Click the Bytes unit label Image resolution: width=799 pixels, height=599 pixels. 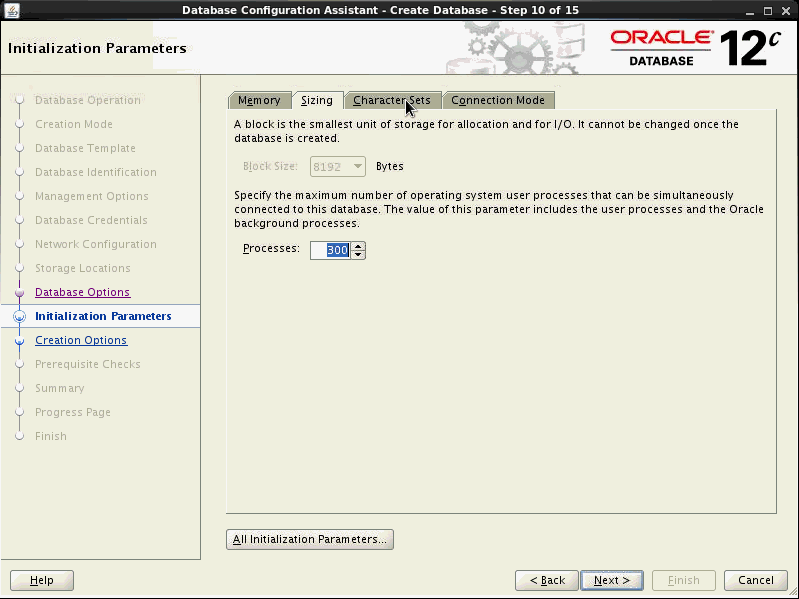click(x=390, y=167)
